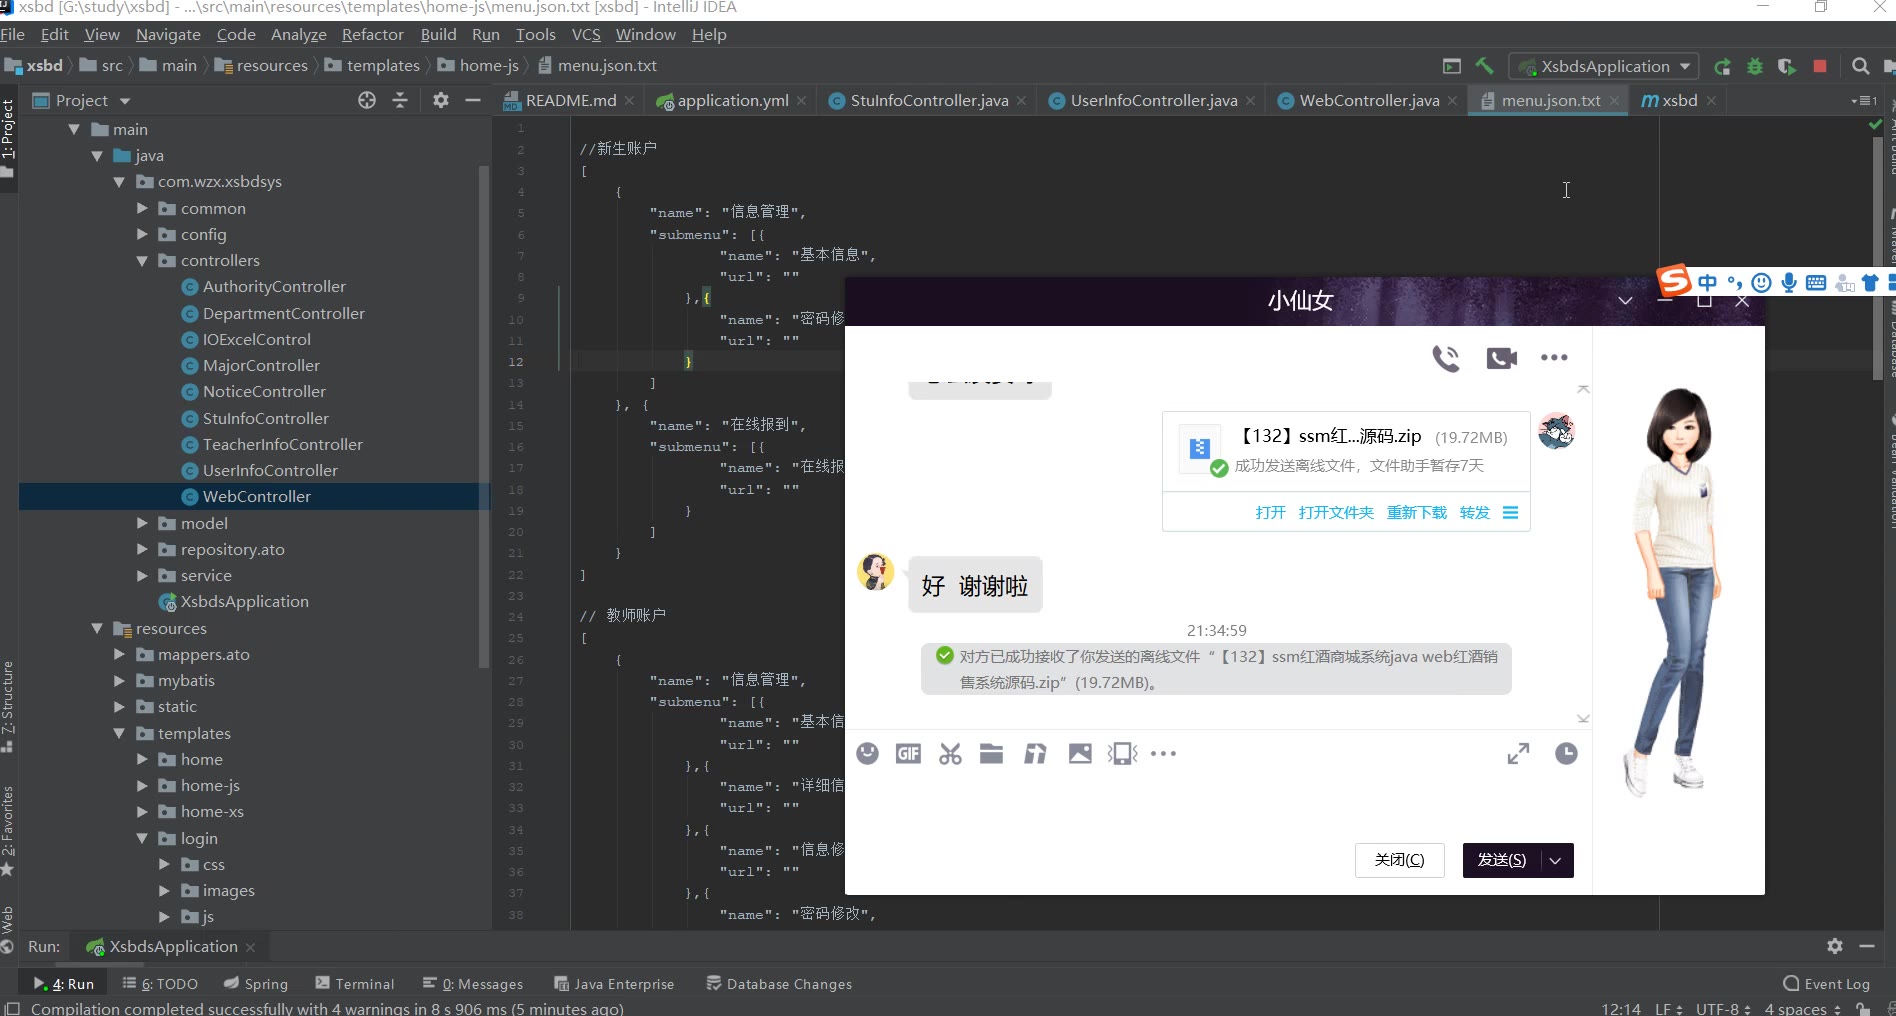Show the hidden editor tabs list

[1863, 101]
